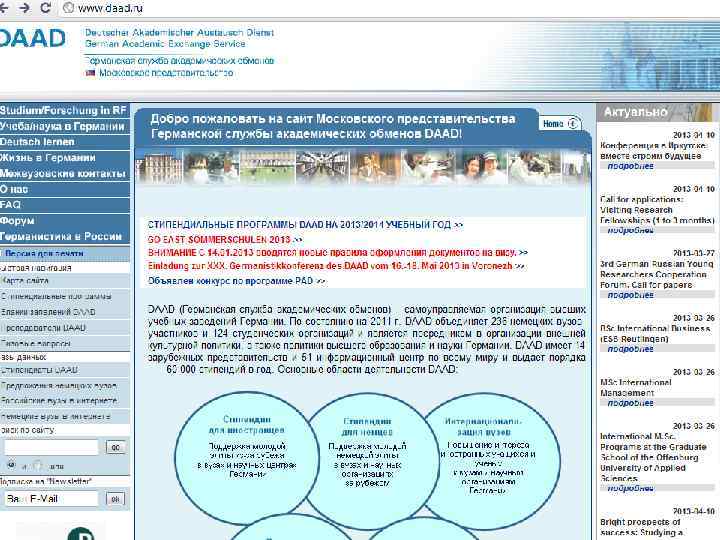Image resolution: width=720 pixels, height=540 pixels.
Task: Click the flag icon beside Московское представительство
Action: point(90,73)
